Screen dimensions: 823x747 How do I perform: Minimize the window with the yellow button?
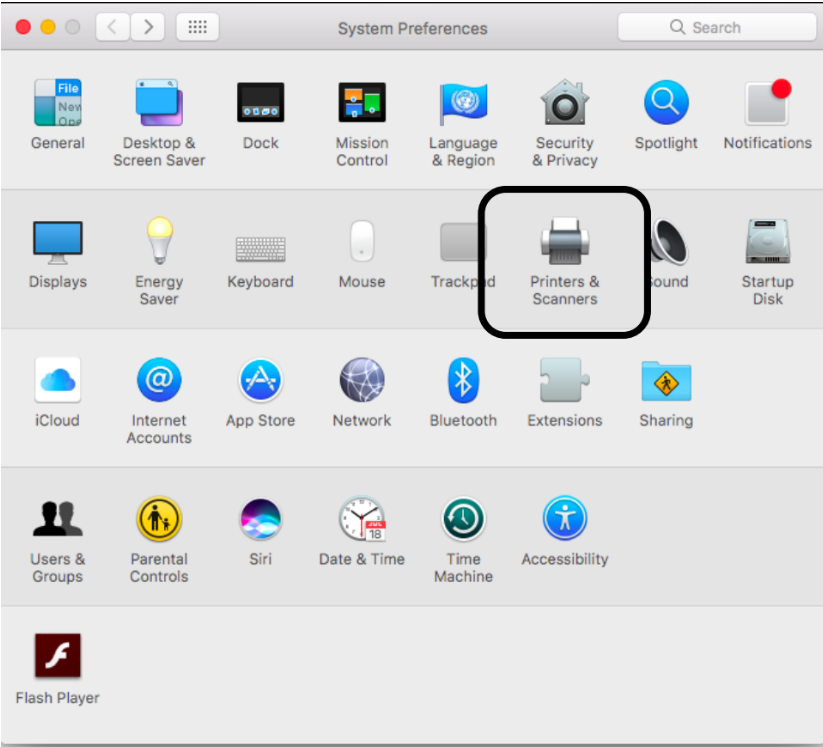48,27
